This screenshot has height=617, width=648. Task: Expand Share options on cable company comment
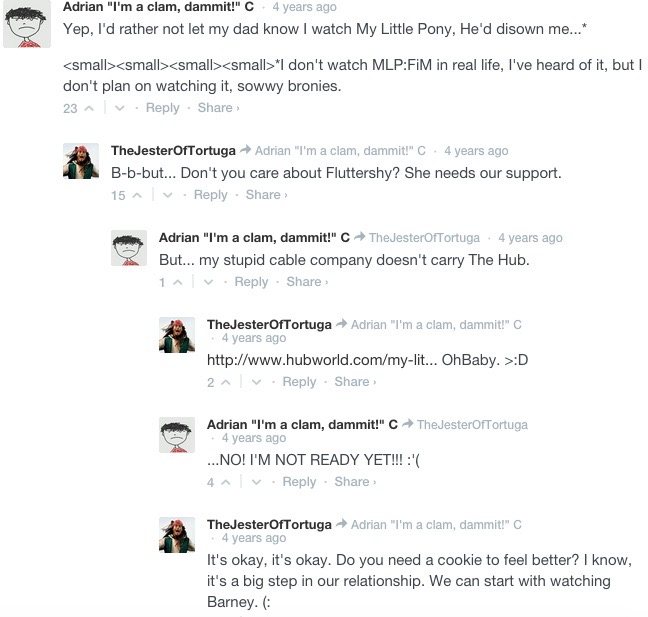307,282
